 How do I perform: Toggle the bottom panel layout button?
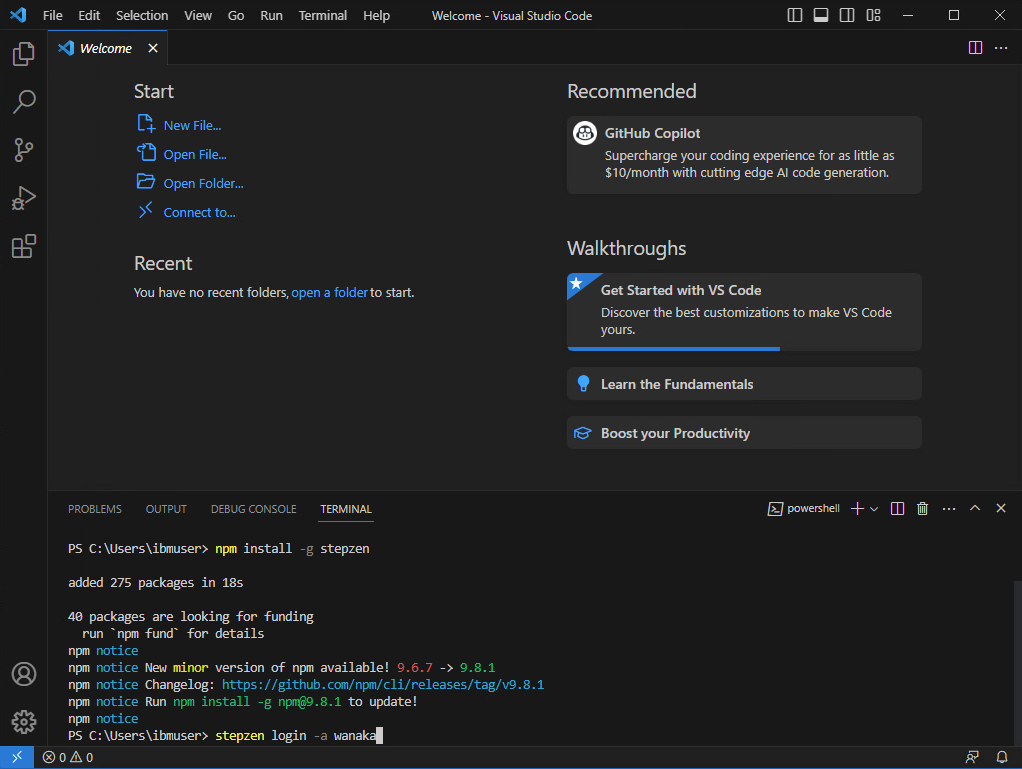click(x=821, y=16)
